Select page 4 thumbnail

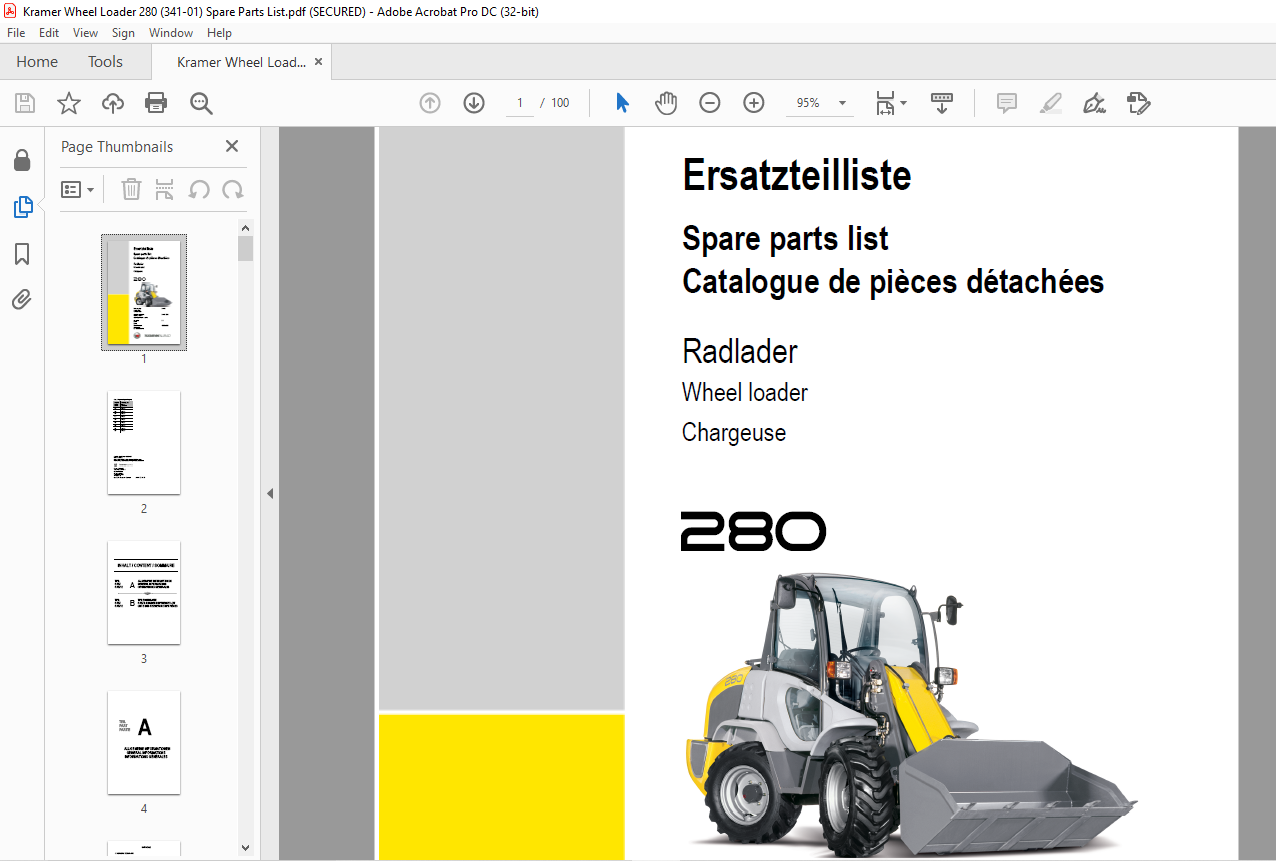[144, 742]
